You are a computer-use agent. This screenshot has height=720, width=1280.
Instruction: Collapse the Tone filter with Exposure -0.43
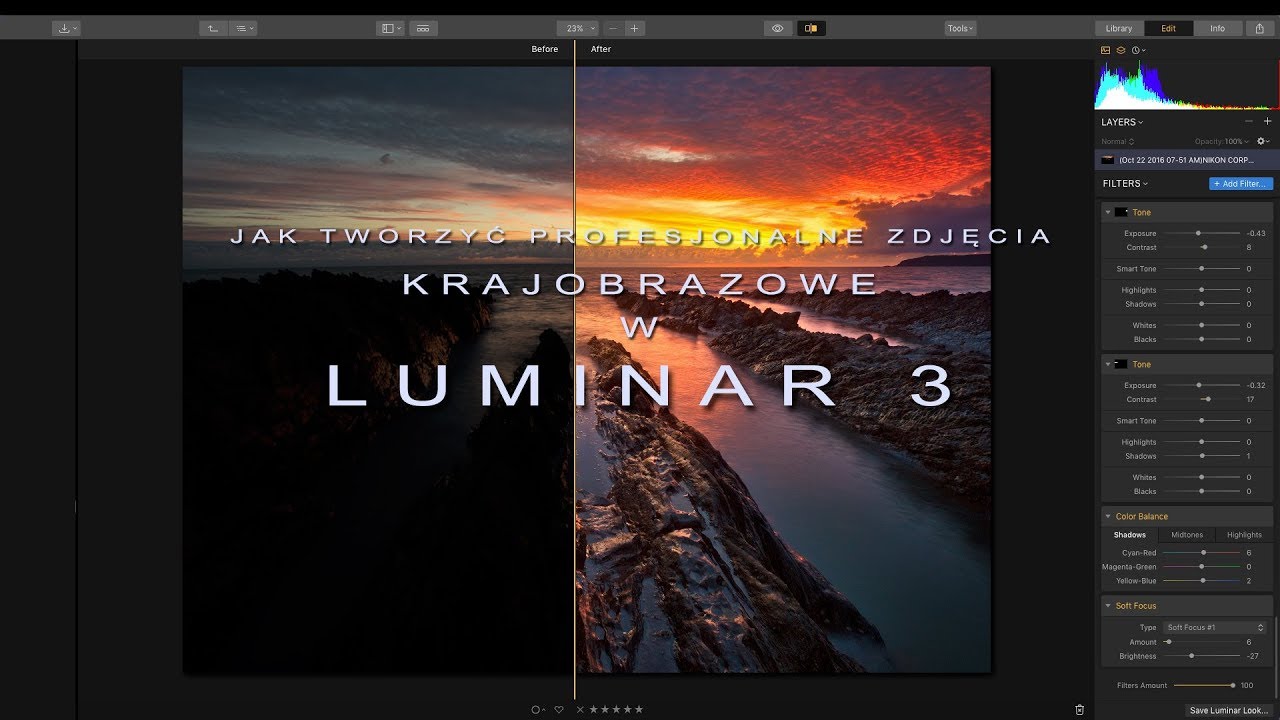(x=1108, y=212)
